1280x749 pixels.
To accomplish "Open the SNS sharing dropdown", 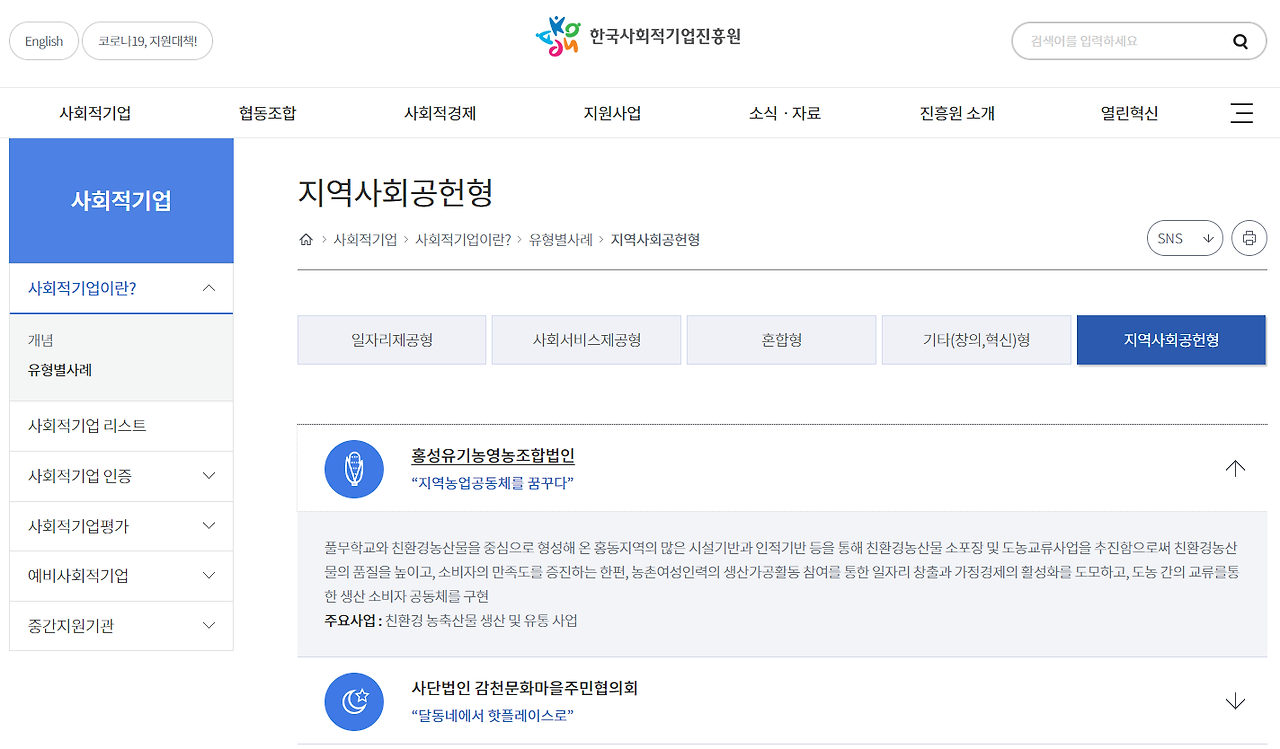I will click(1185, 238).
